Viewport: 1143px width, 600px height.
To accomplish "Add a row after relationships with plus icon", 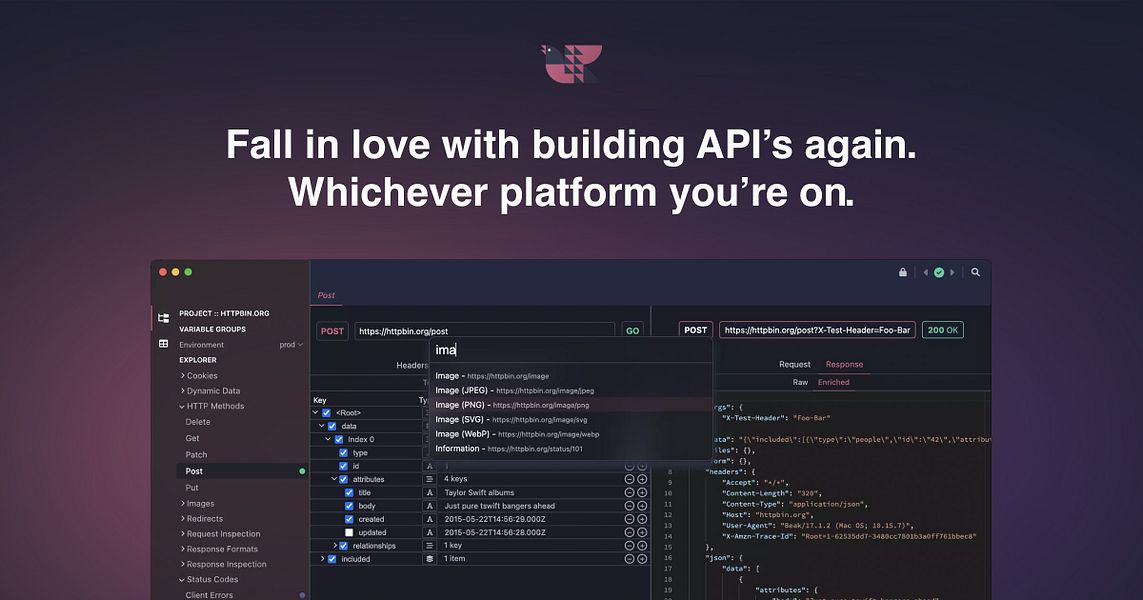I will click(642, 545).
